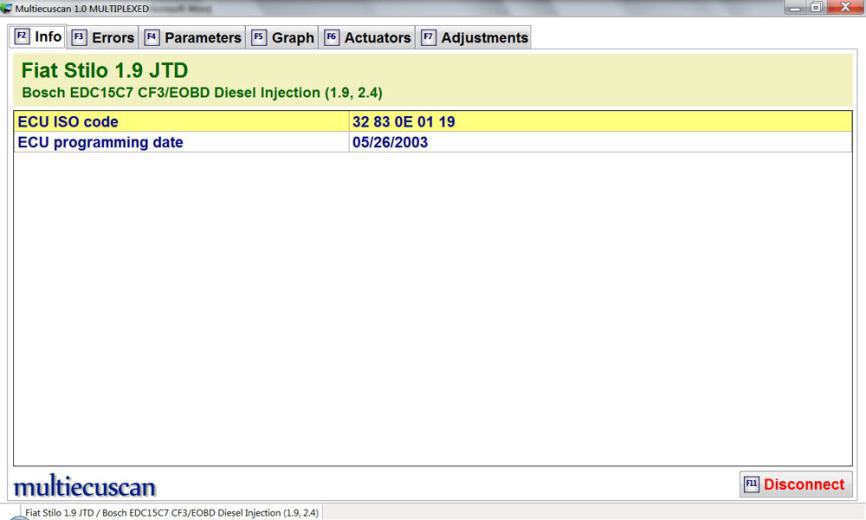Switch to the Info tab
The image size is (866, 520).
coord(38,37)
